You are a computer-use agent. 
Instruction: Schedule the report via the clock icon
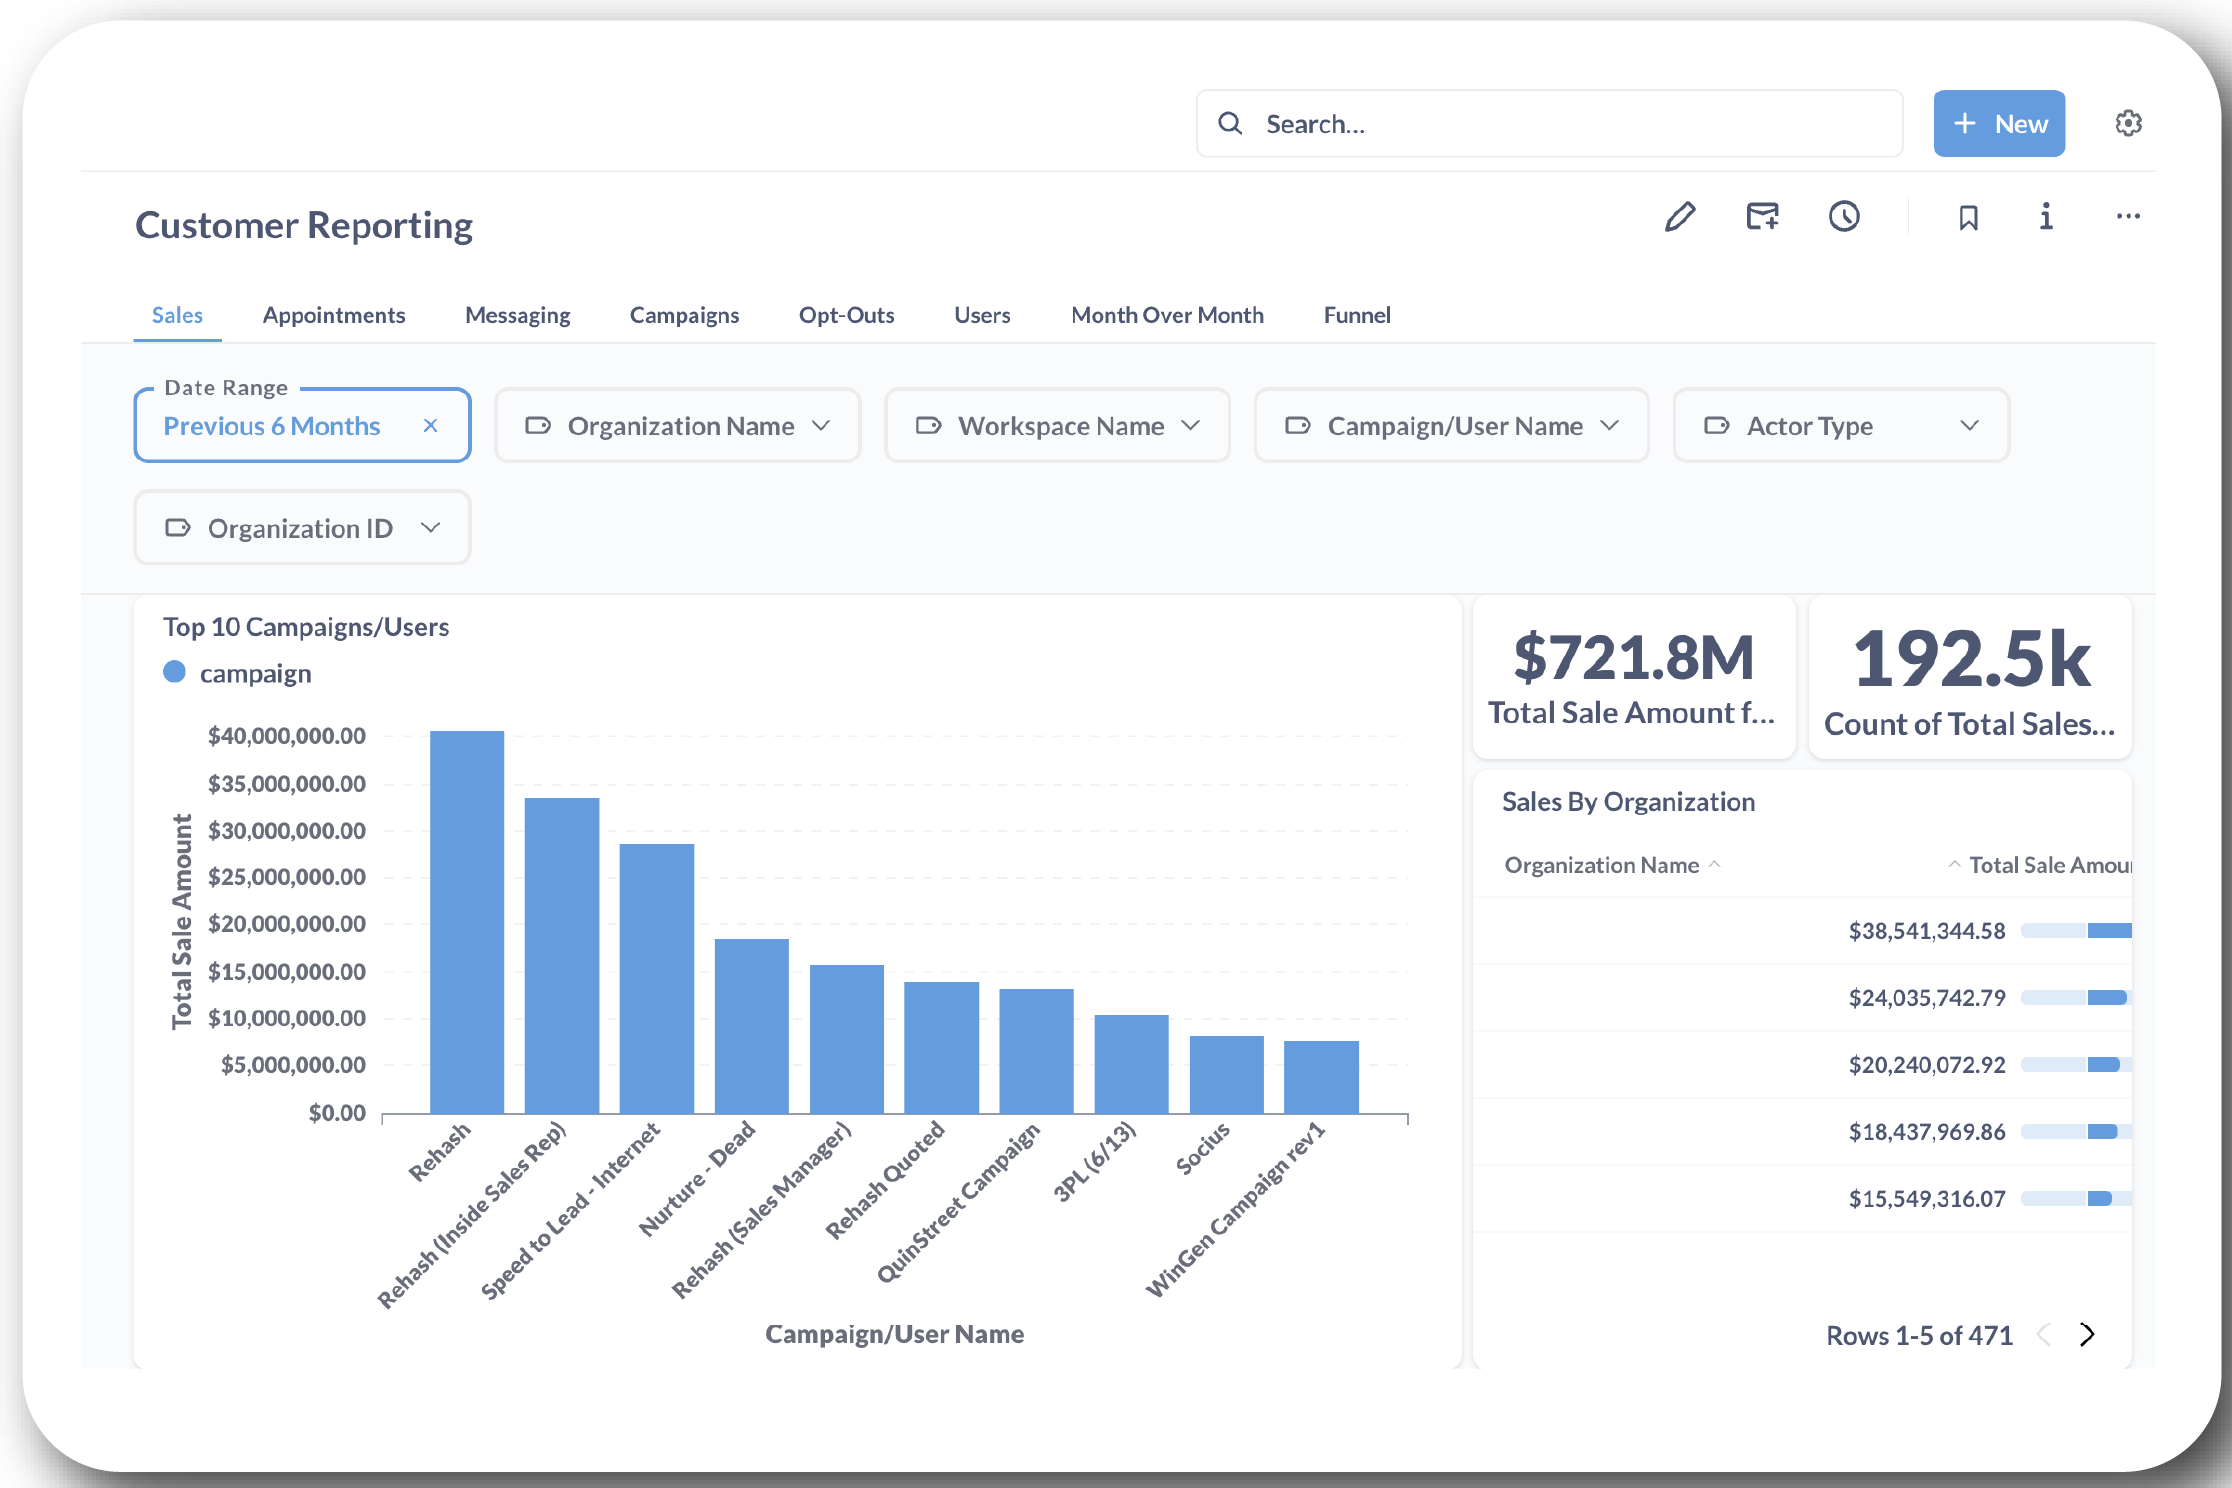pos(1845,217)
